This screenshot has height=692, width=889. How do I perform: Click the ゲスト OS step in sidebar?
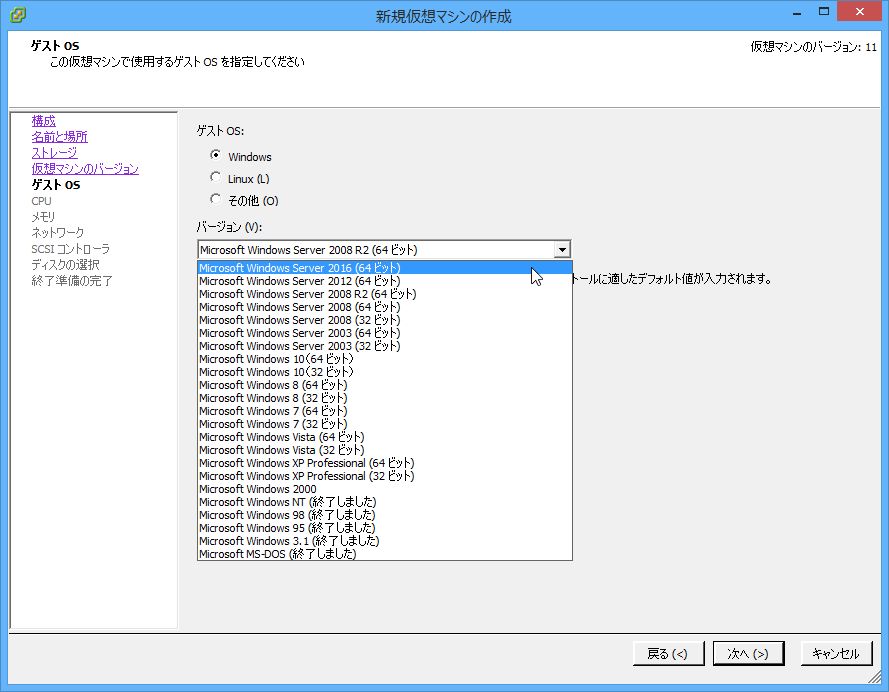(56, 185)
